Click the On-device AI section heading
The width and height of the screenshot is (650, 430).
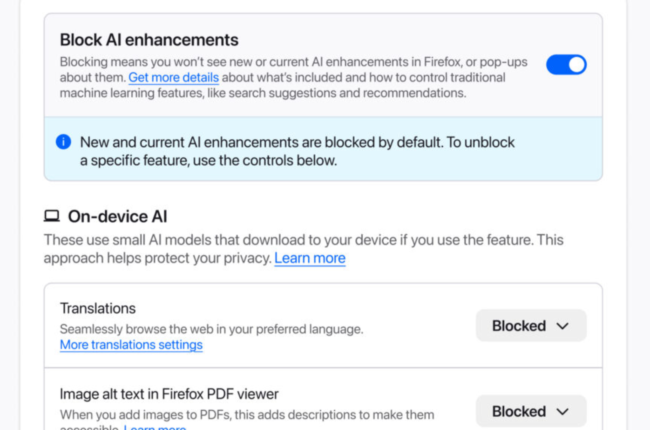(117, 216)
